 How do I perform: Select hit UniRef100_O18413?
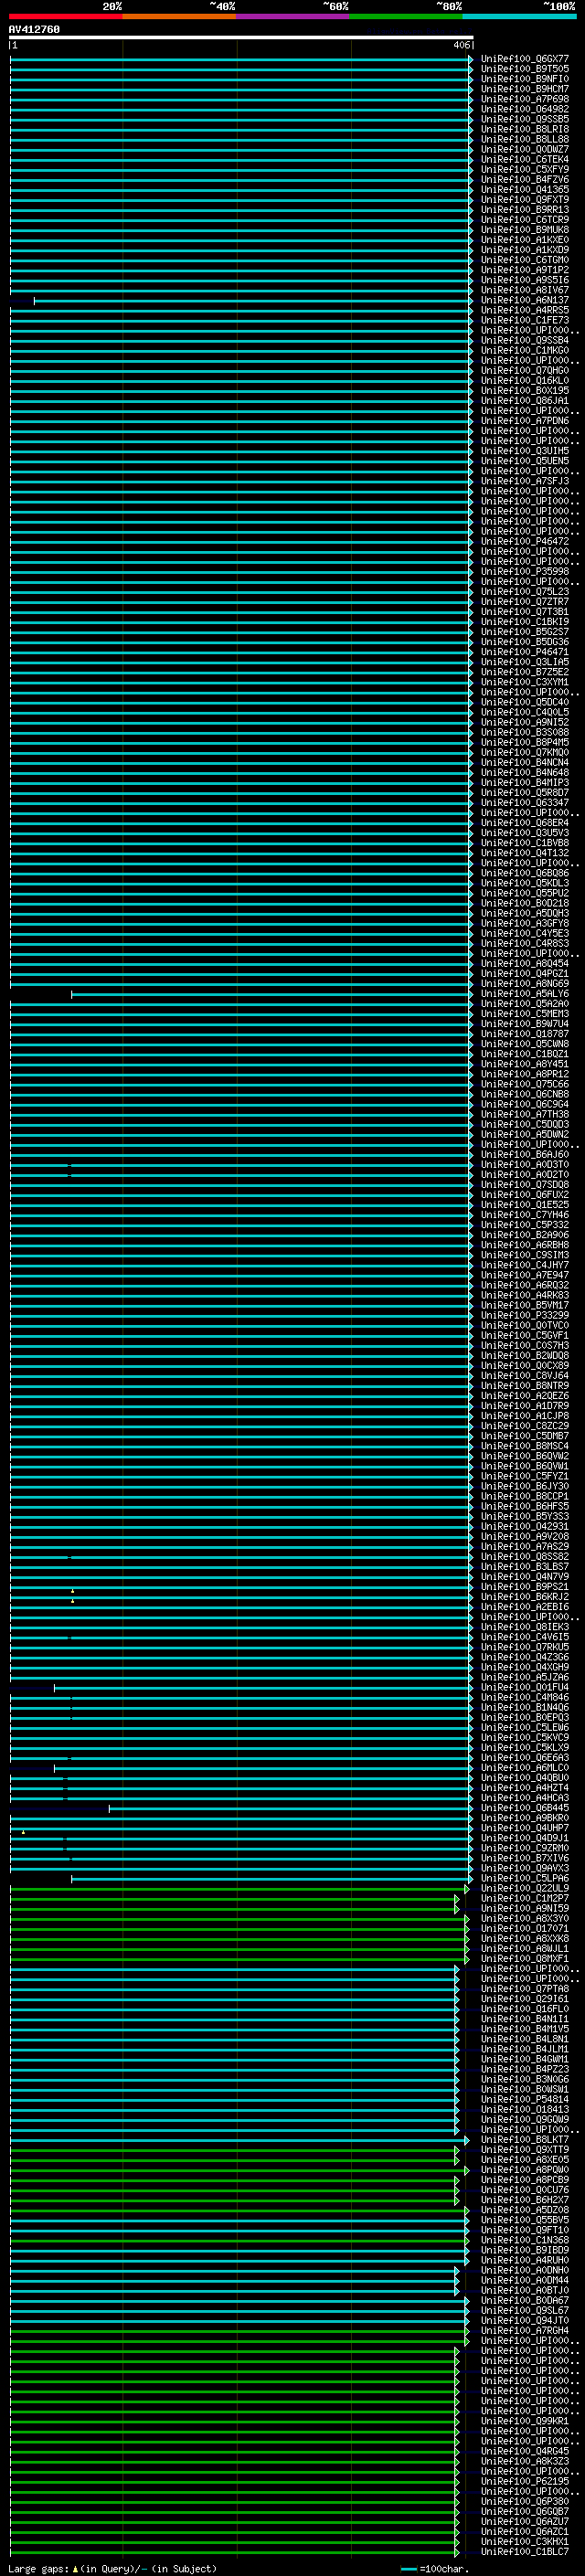tap(525, 2109)
